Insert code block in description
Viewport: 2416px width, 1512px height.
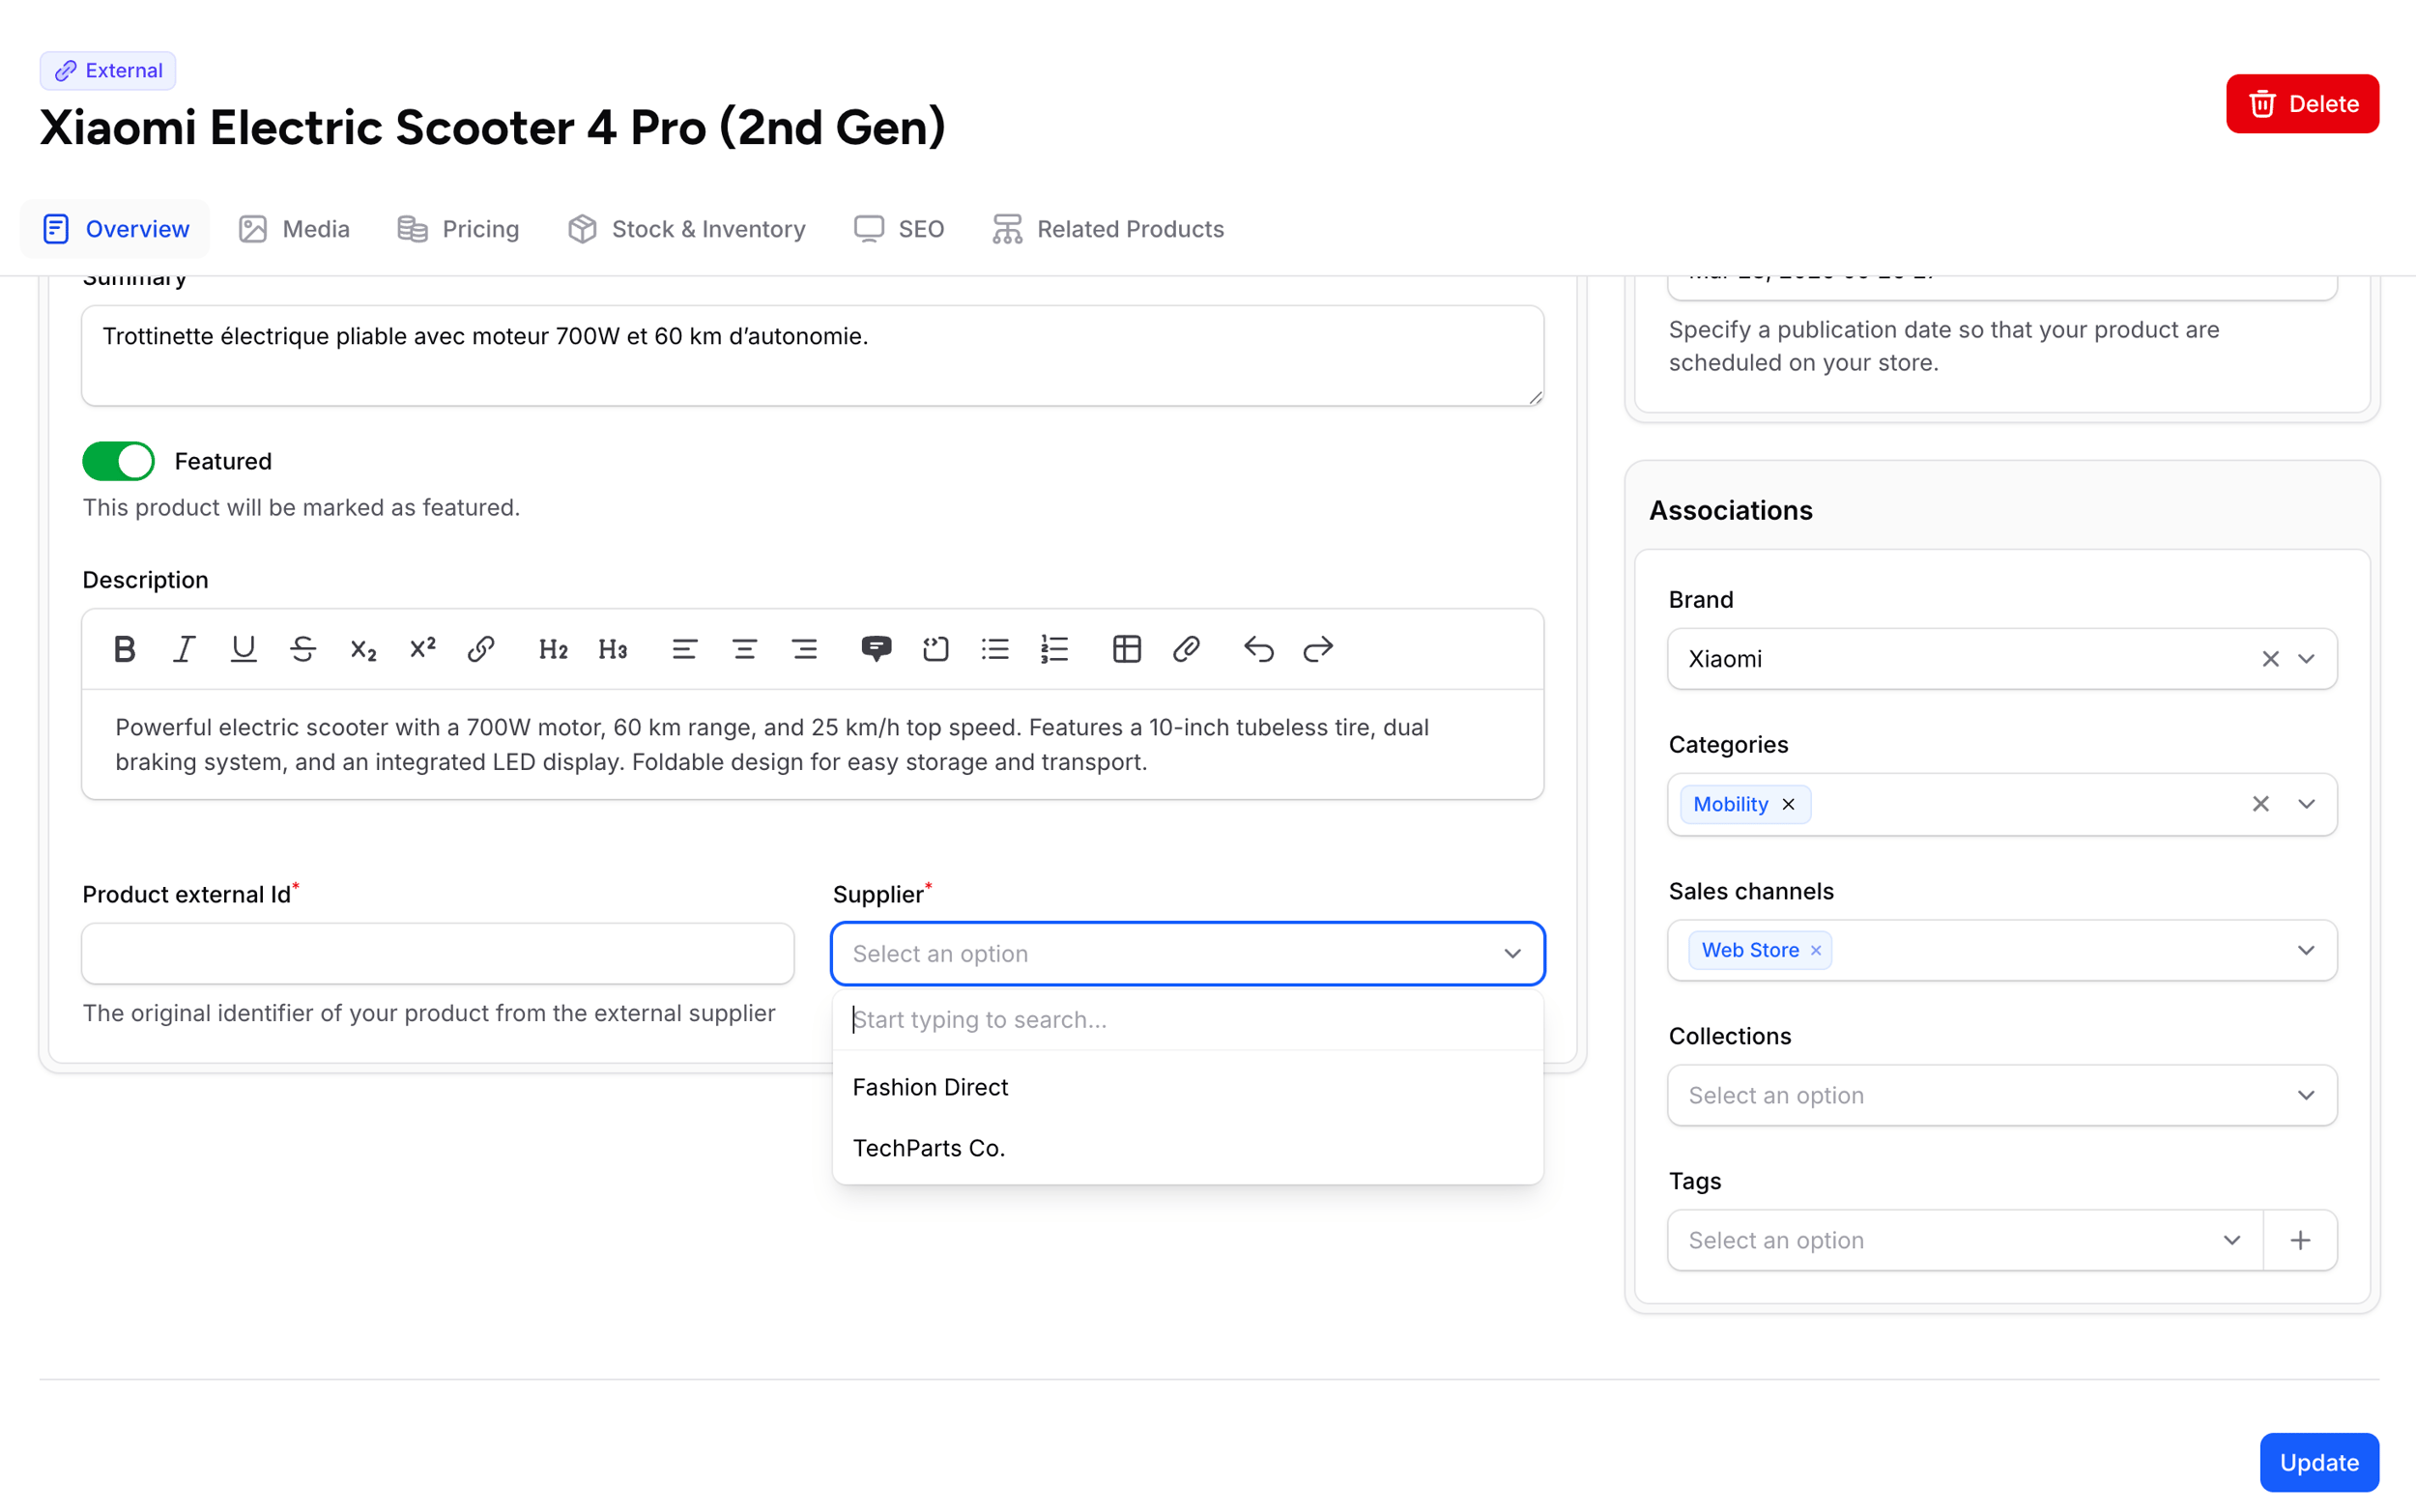click(x=936, y=649)
